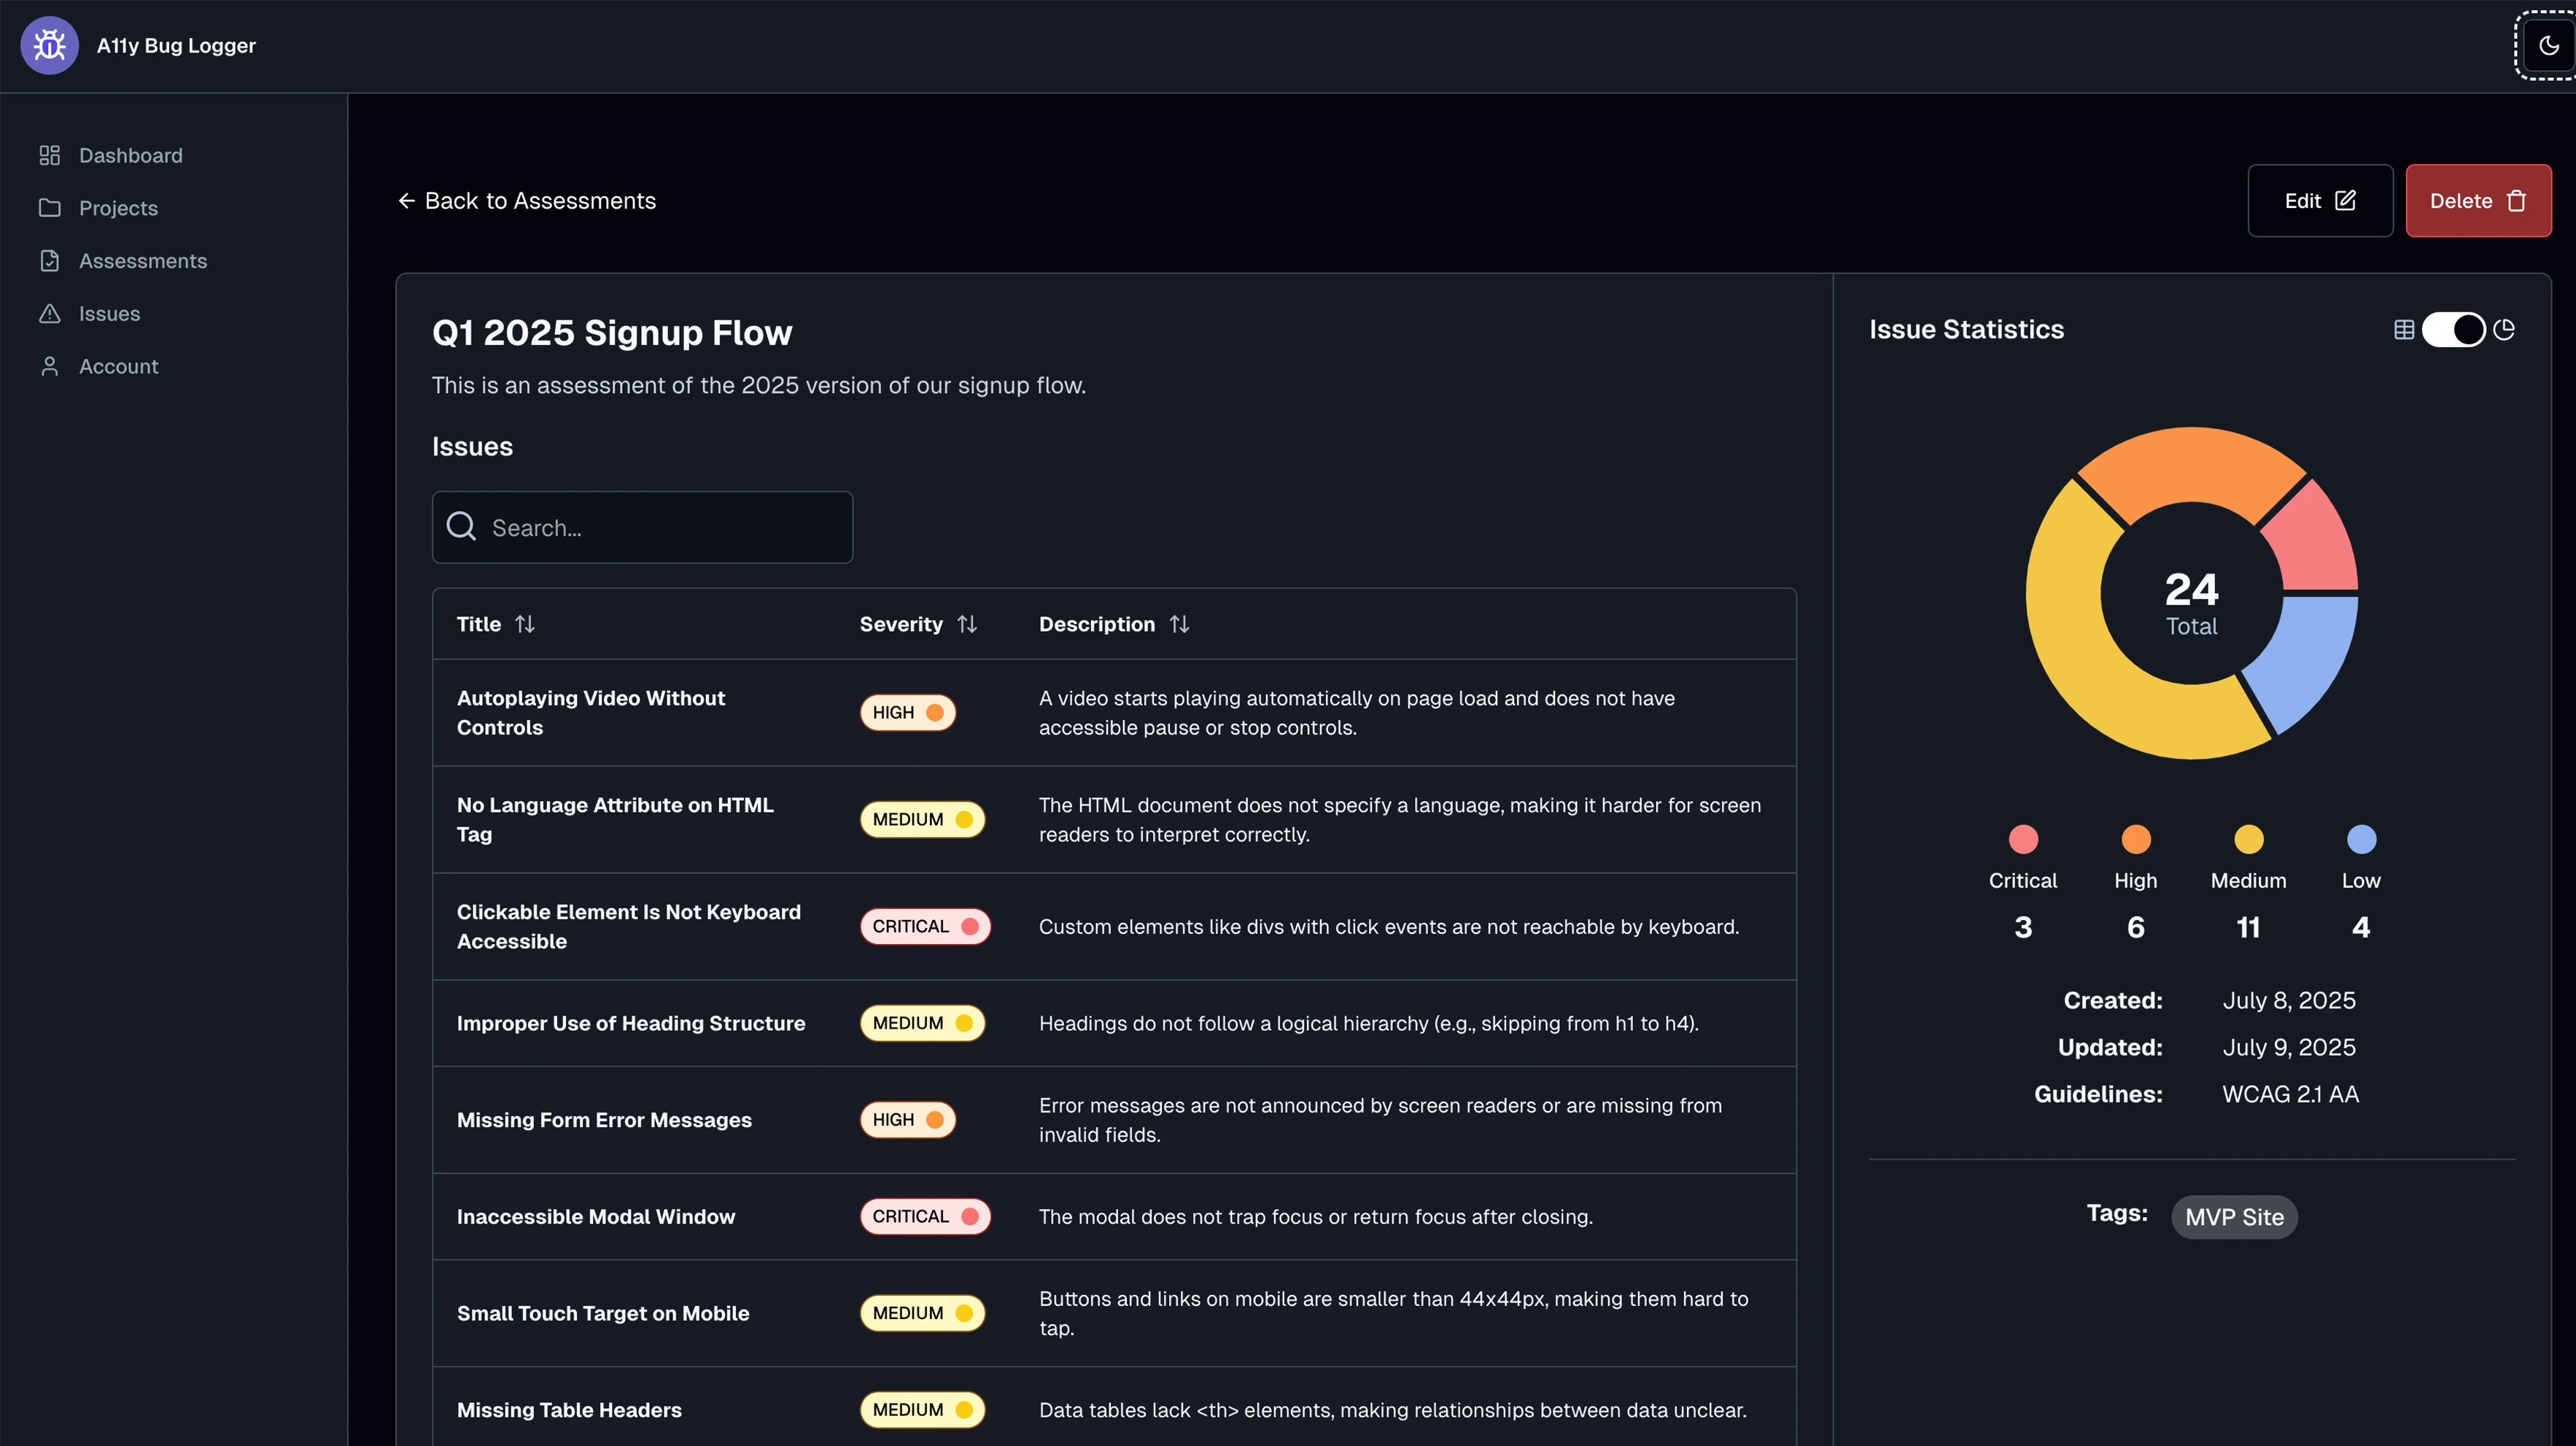Click the Low legend dot
The width and height of the screenshot is (2576, 1446).
click(2361, 839)
